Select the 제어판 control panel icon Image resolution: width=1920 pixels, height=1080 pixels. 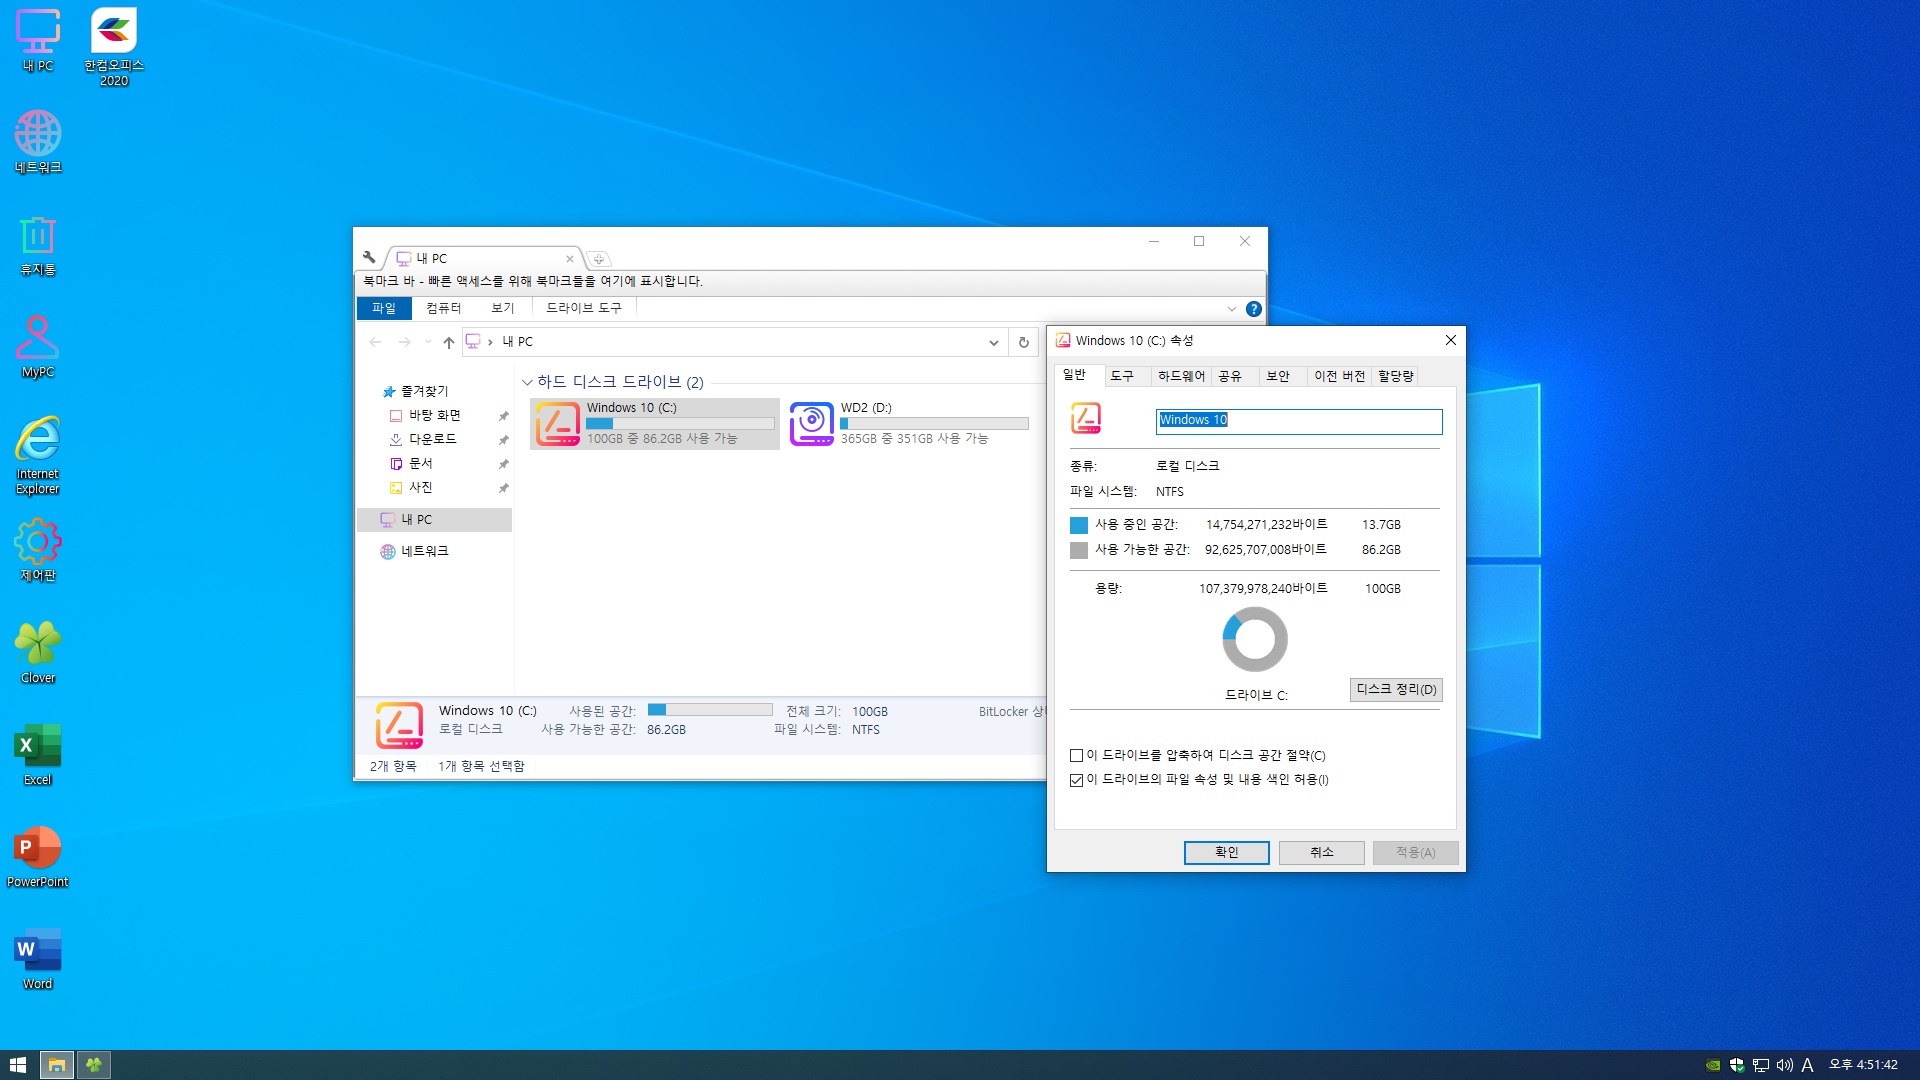(38, 550)
